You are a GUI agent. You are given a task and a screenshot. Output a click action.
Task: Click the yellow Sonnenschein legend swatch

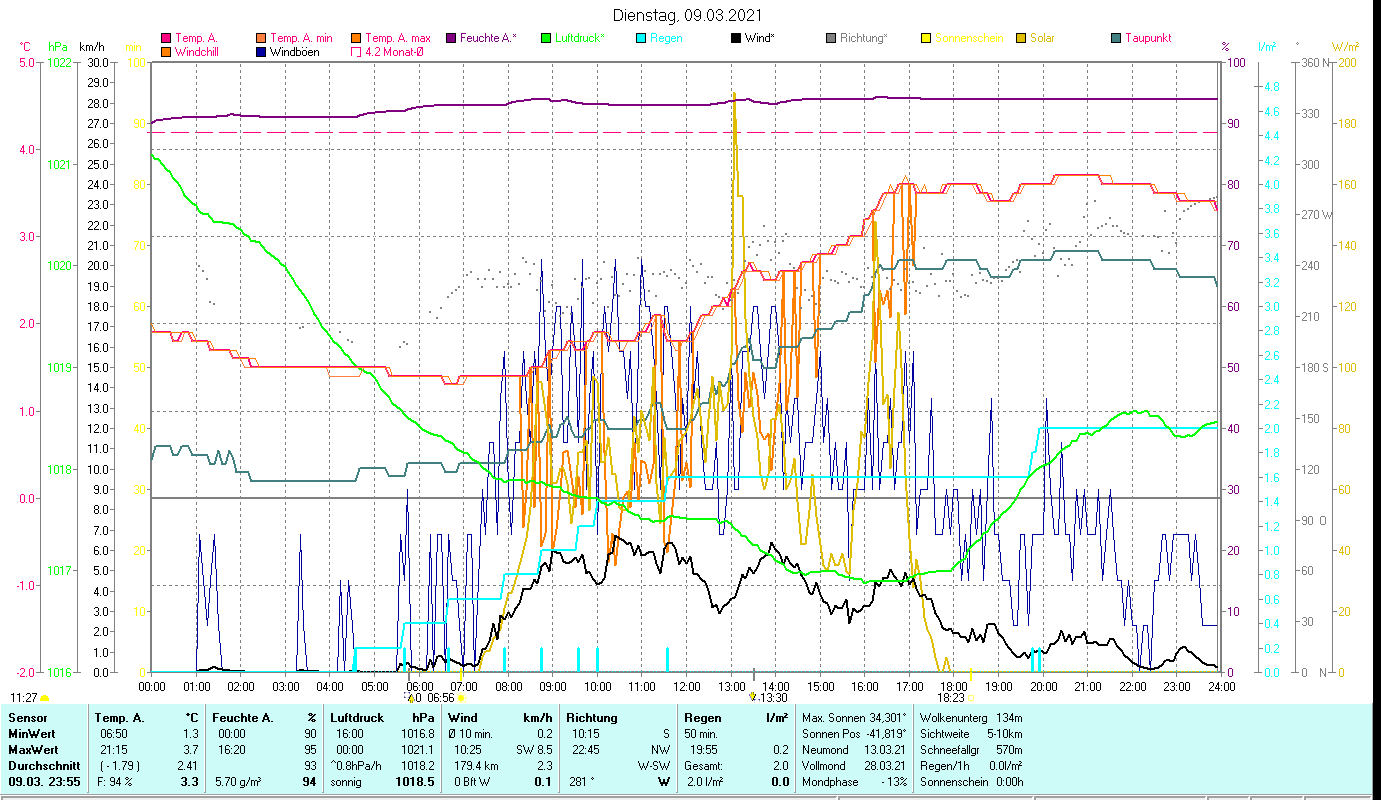point(926,38)
